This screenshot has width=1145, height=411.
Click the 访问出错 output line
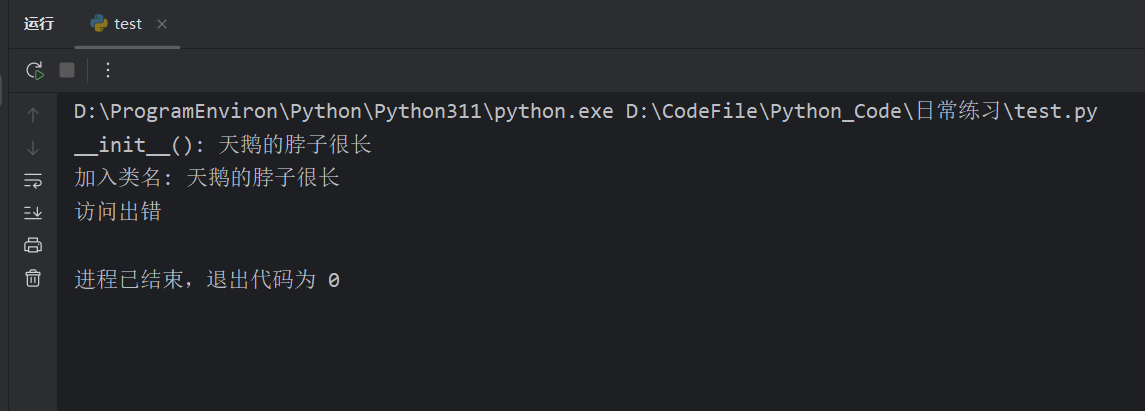(118, 212)
